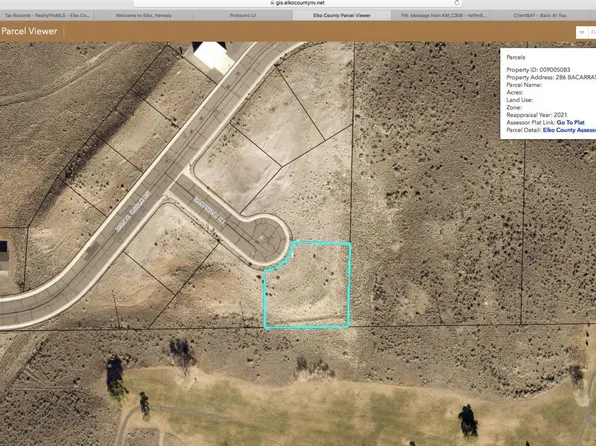The width and height of the screenshot is (596, 446).
Task: Click the Acres: field line
Action: [x=515, y=92]
